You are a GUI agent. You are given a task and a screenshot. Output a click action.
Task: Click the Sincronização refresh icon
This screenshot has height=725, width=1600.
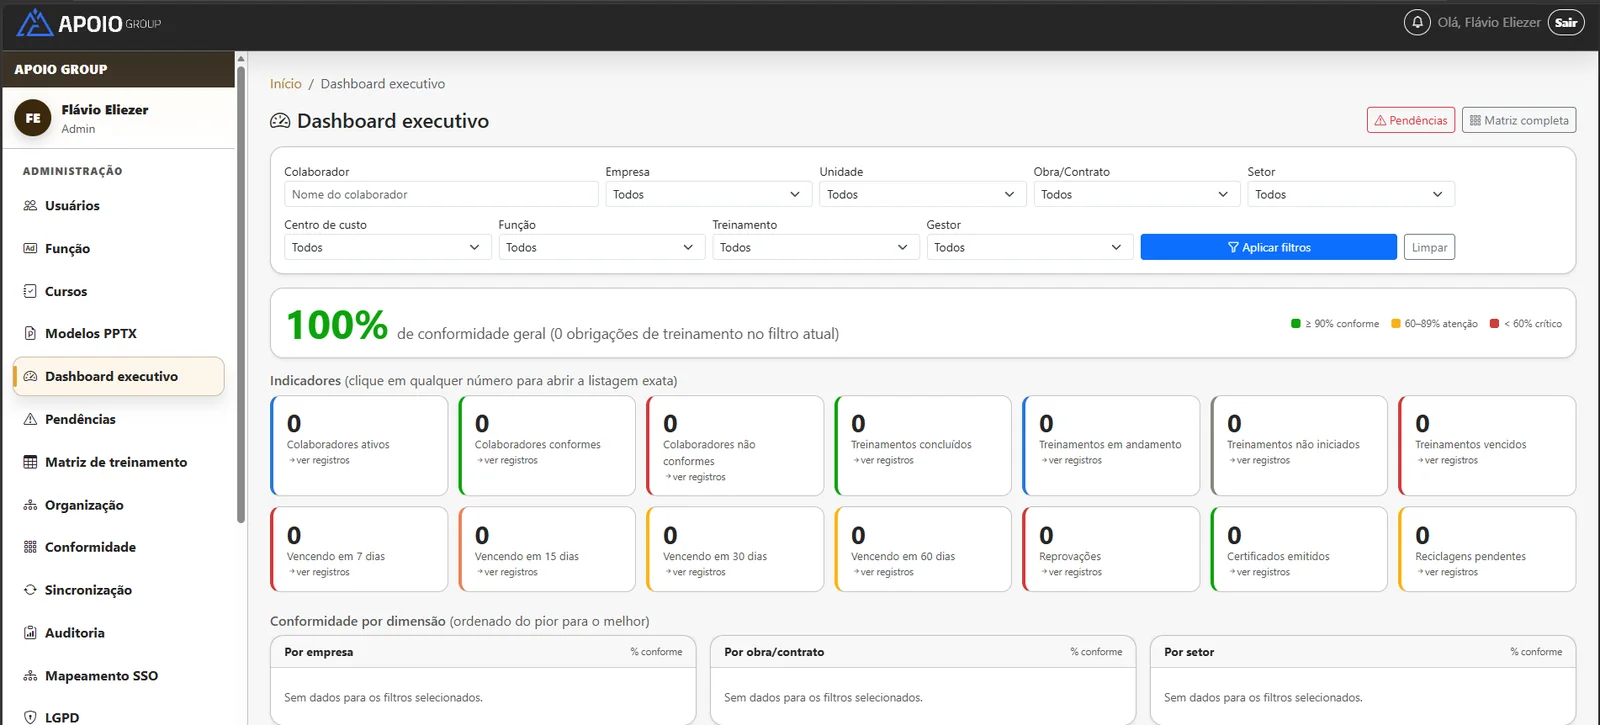[x=30, y=591]
